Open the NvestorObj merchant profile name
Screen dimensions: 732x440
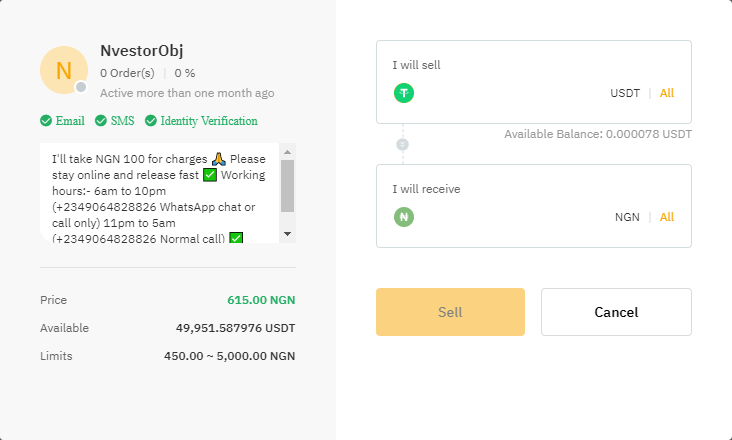[x=141, y=51]
